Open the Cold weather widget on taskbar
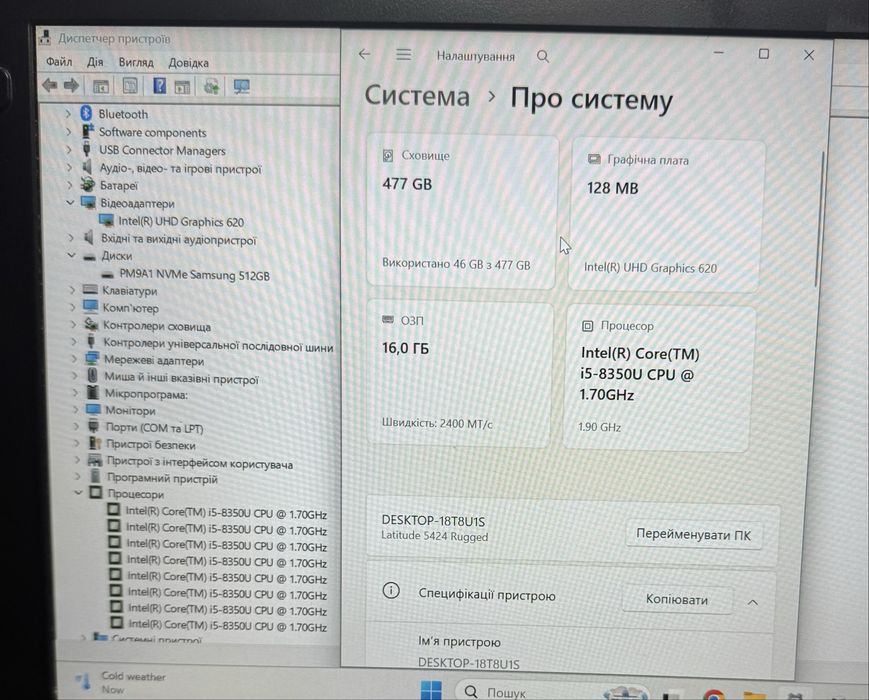 click(x=121, y=682)
